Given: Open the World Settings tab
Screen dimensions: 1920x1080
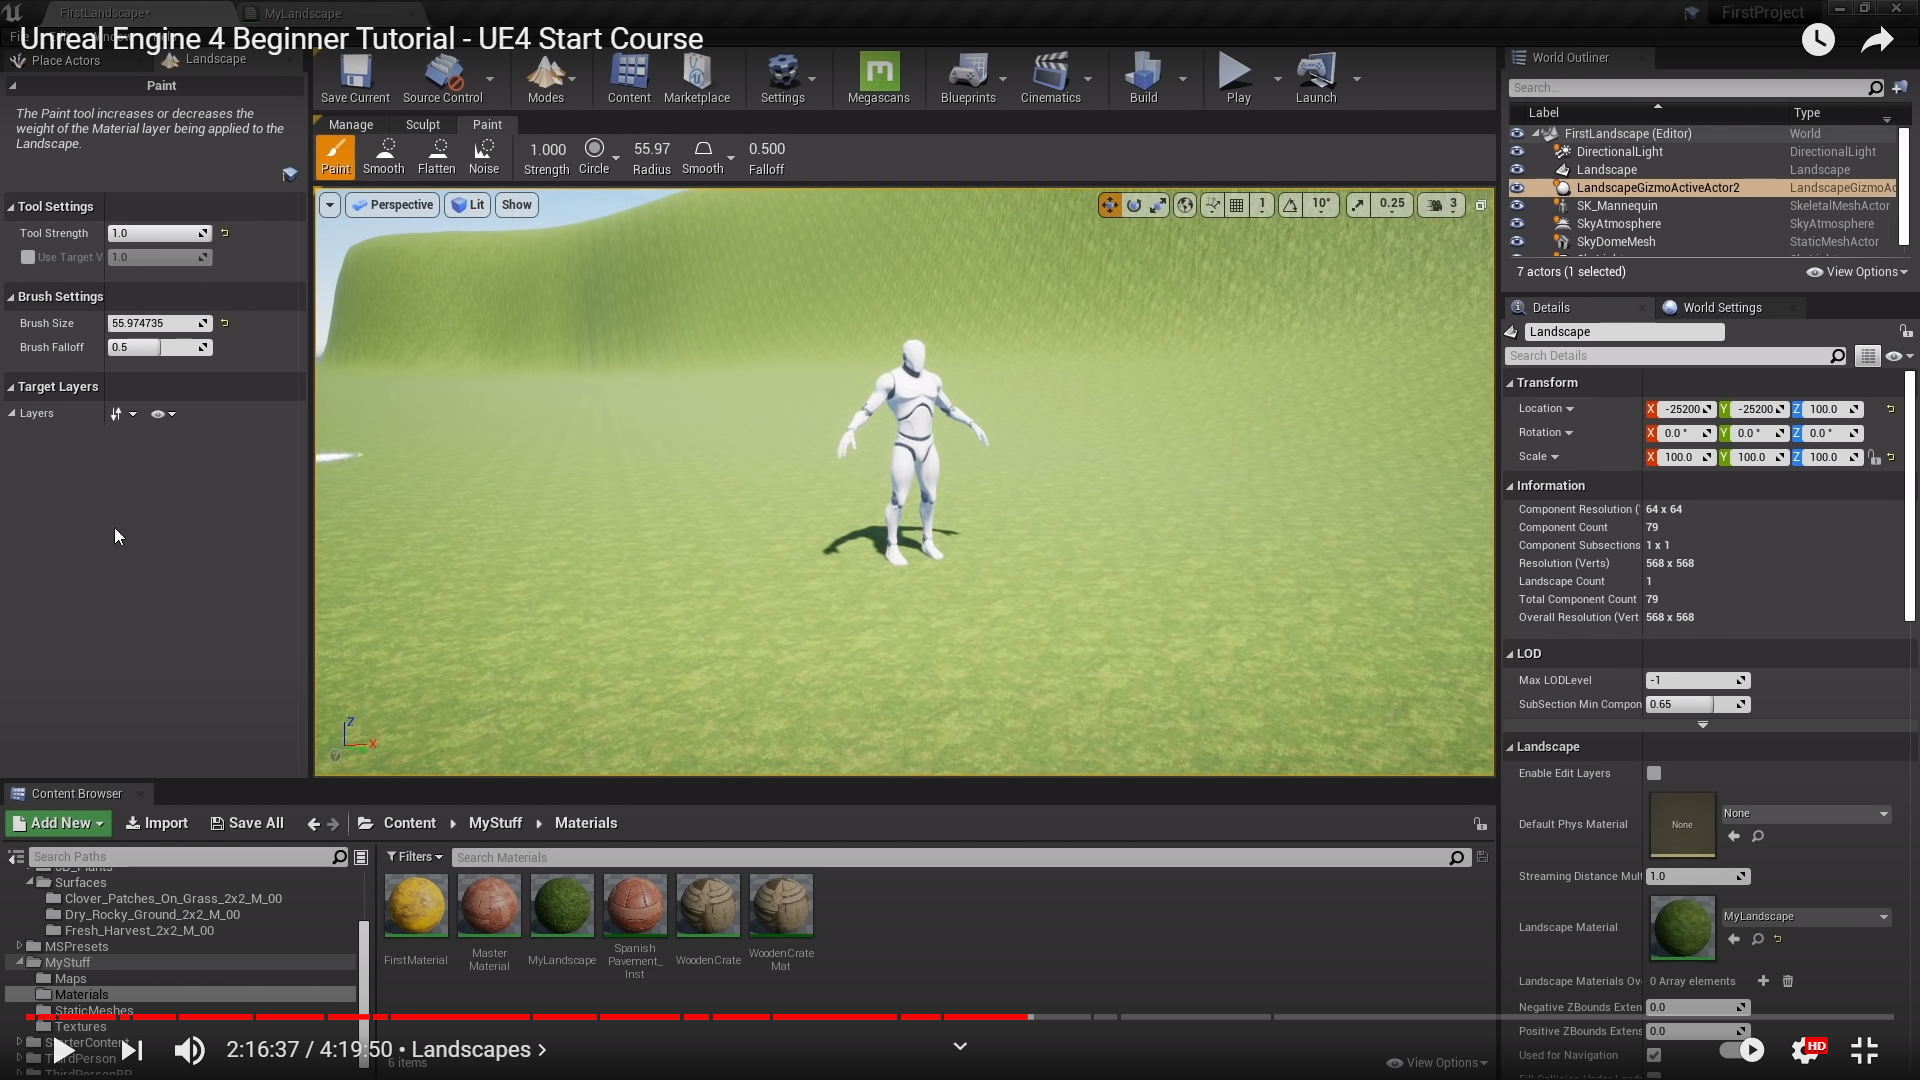Looking at the screenshot, I should (x=1721, y=308).
